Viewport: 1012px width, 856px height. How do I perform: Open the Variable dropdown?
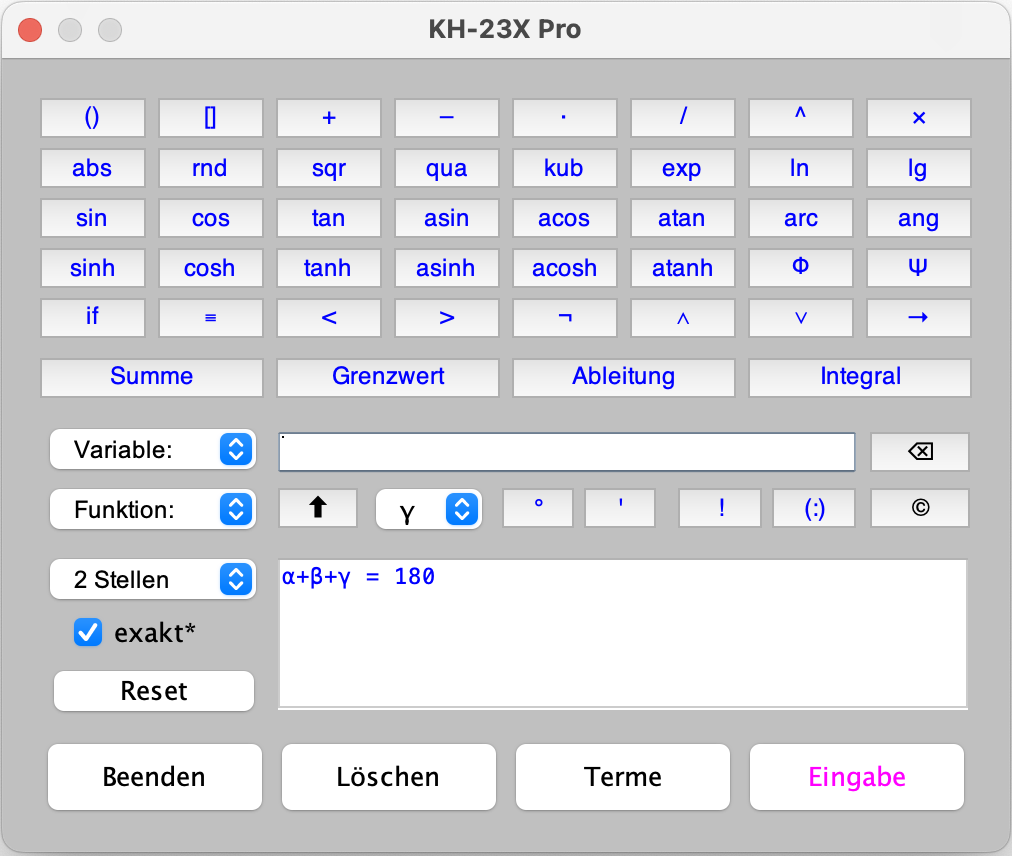click(x=153, y=450)
